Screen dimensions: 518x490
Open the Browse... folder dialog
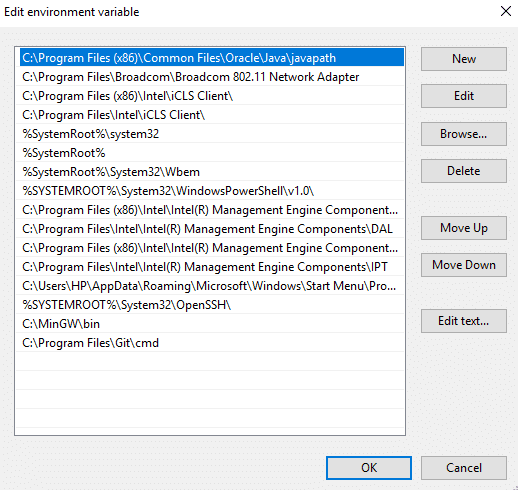pos(464,134)
